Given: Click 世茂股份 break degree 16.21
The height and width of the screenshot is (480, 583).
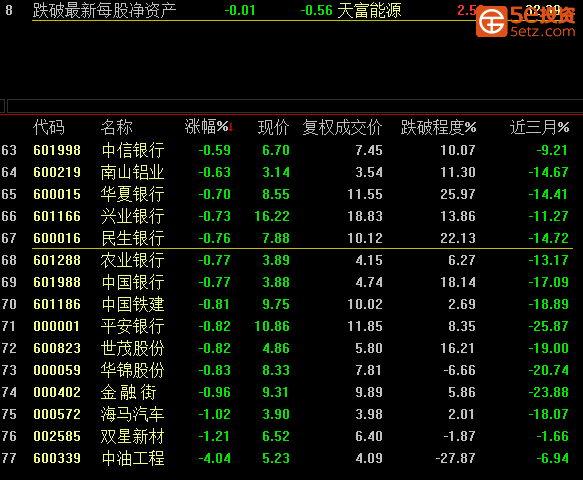Looking at the screenshot, I should coord(458,348).
